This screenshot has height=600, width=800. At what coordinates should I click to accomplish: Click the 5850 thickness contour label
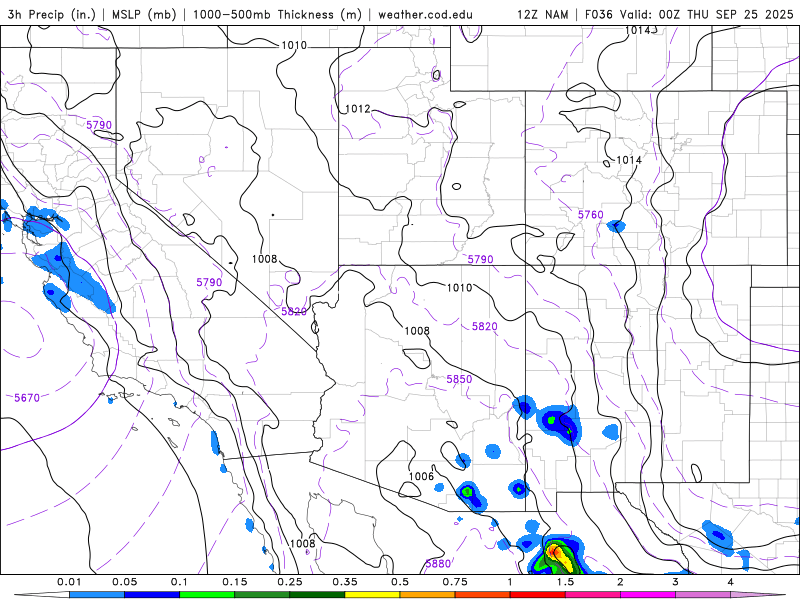(459, 379)
